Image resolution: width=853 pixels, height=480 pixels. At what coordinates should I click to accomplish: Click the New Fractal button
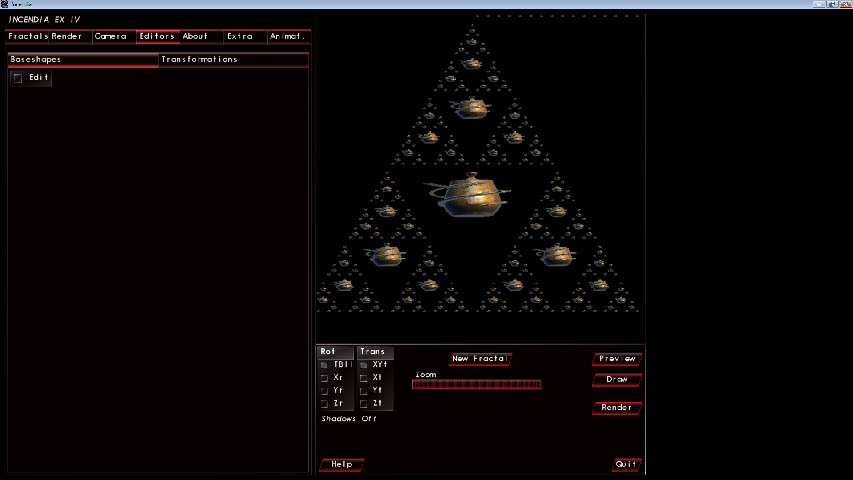coord(480,359)
